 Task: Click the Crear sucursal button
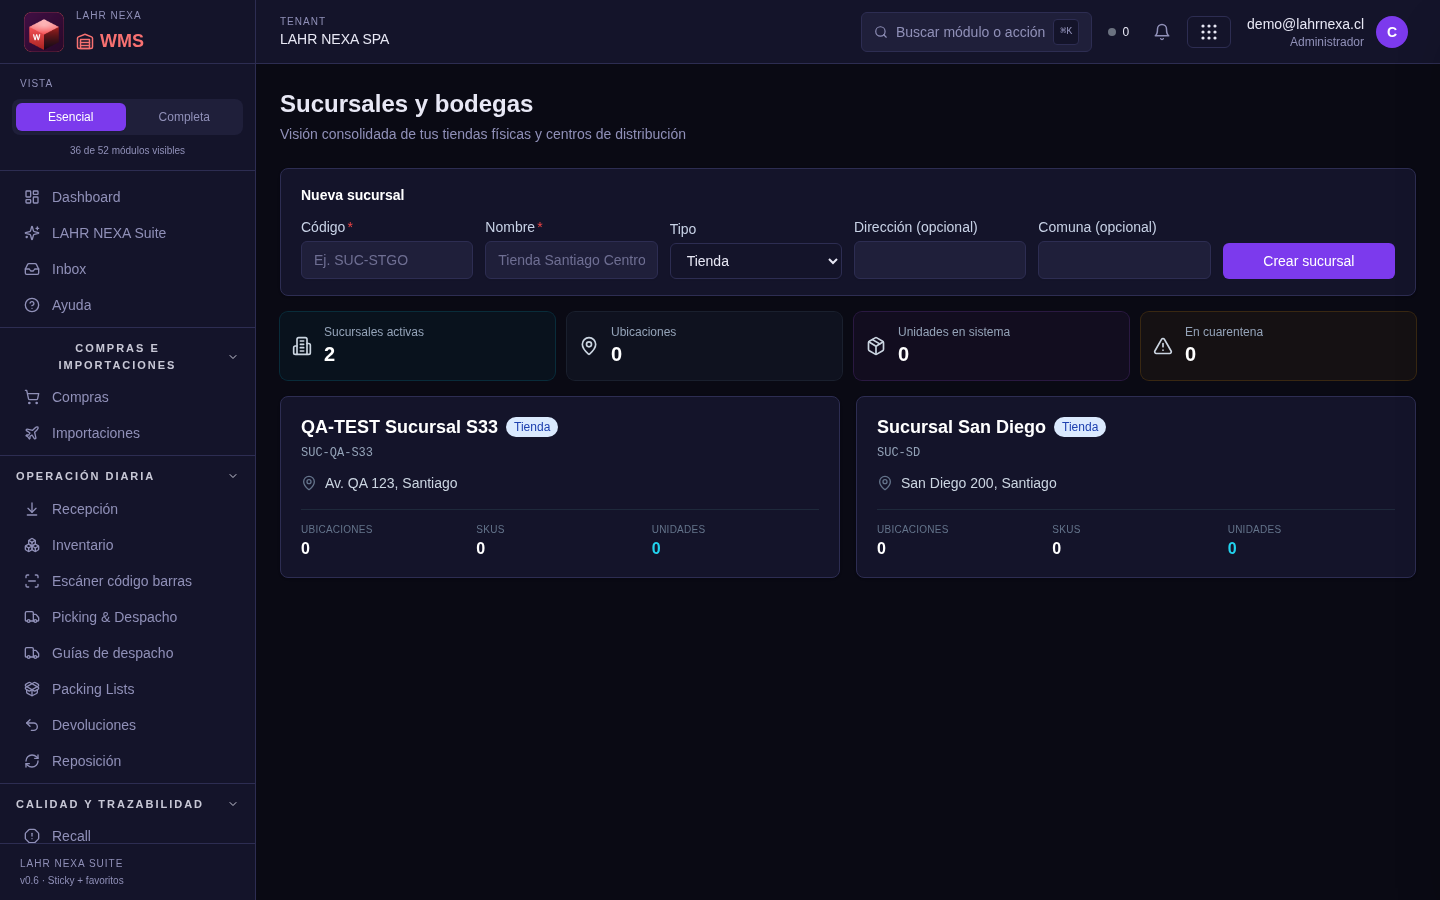click(1309, 261)
